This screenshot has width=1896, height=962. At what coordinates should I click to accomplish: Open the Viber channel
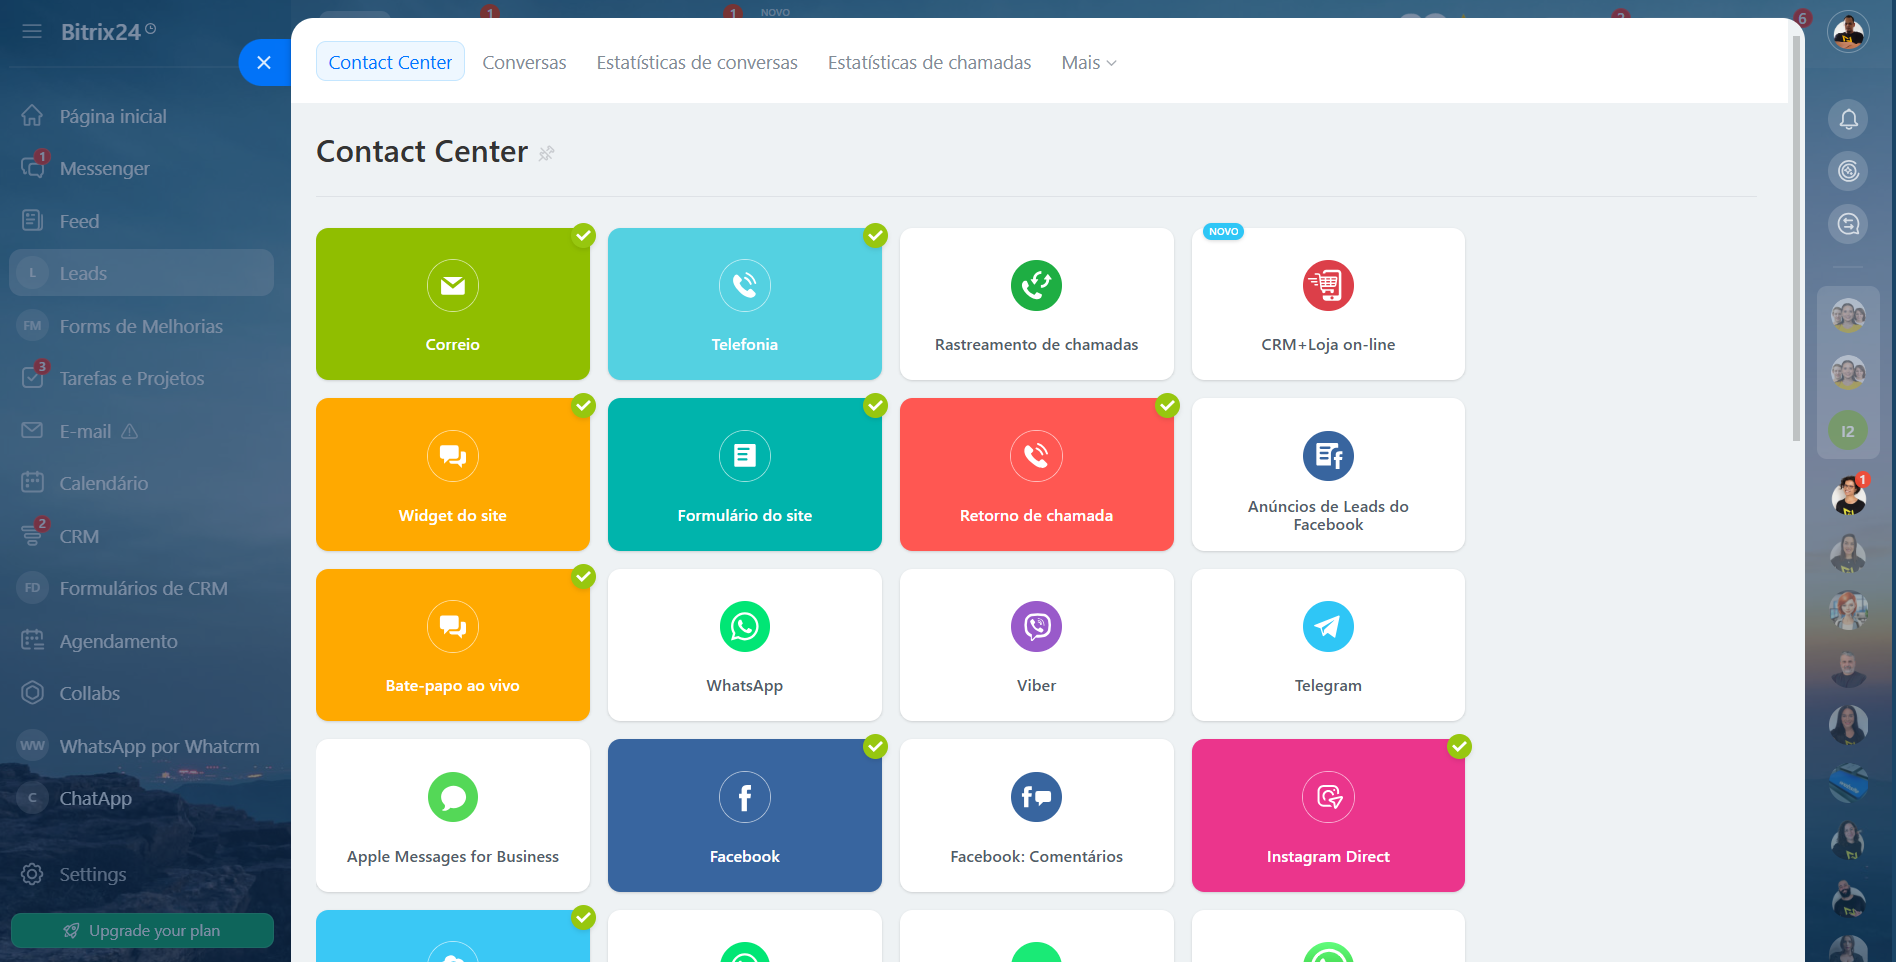click(x=1036, y=645)
